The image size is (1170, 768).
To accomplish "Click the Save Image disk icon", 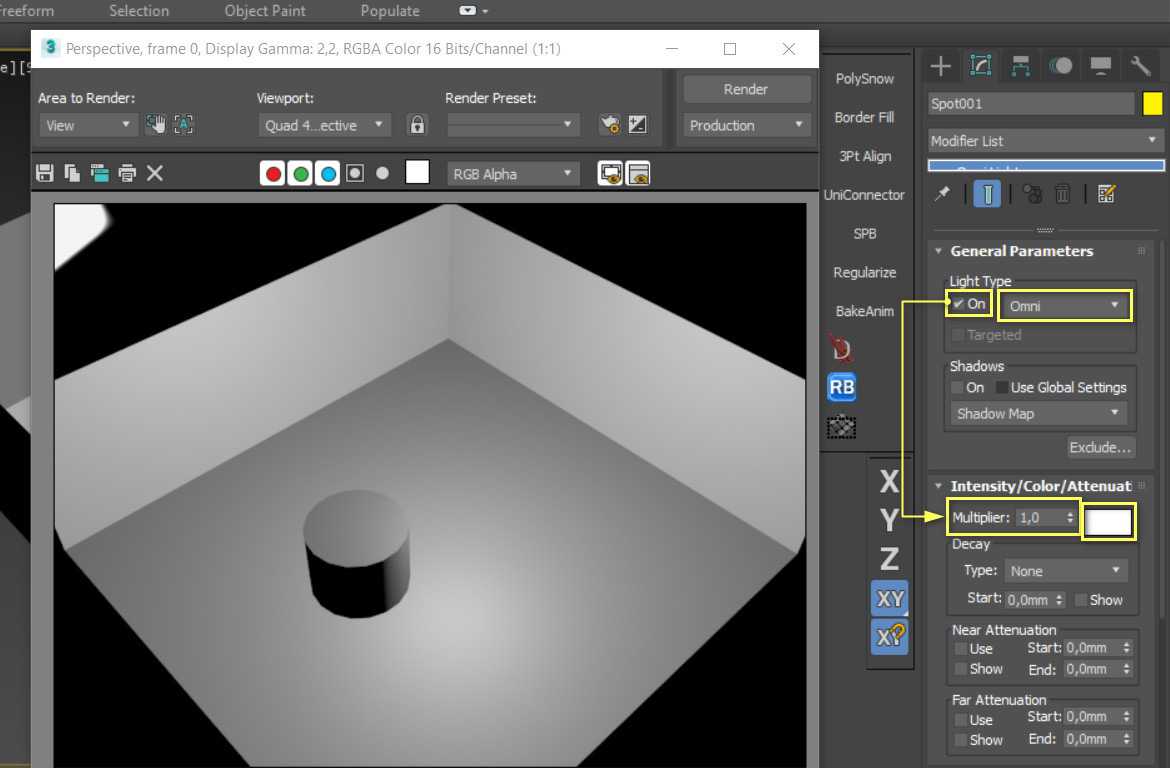I will 44,173.
